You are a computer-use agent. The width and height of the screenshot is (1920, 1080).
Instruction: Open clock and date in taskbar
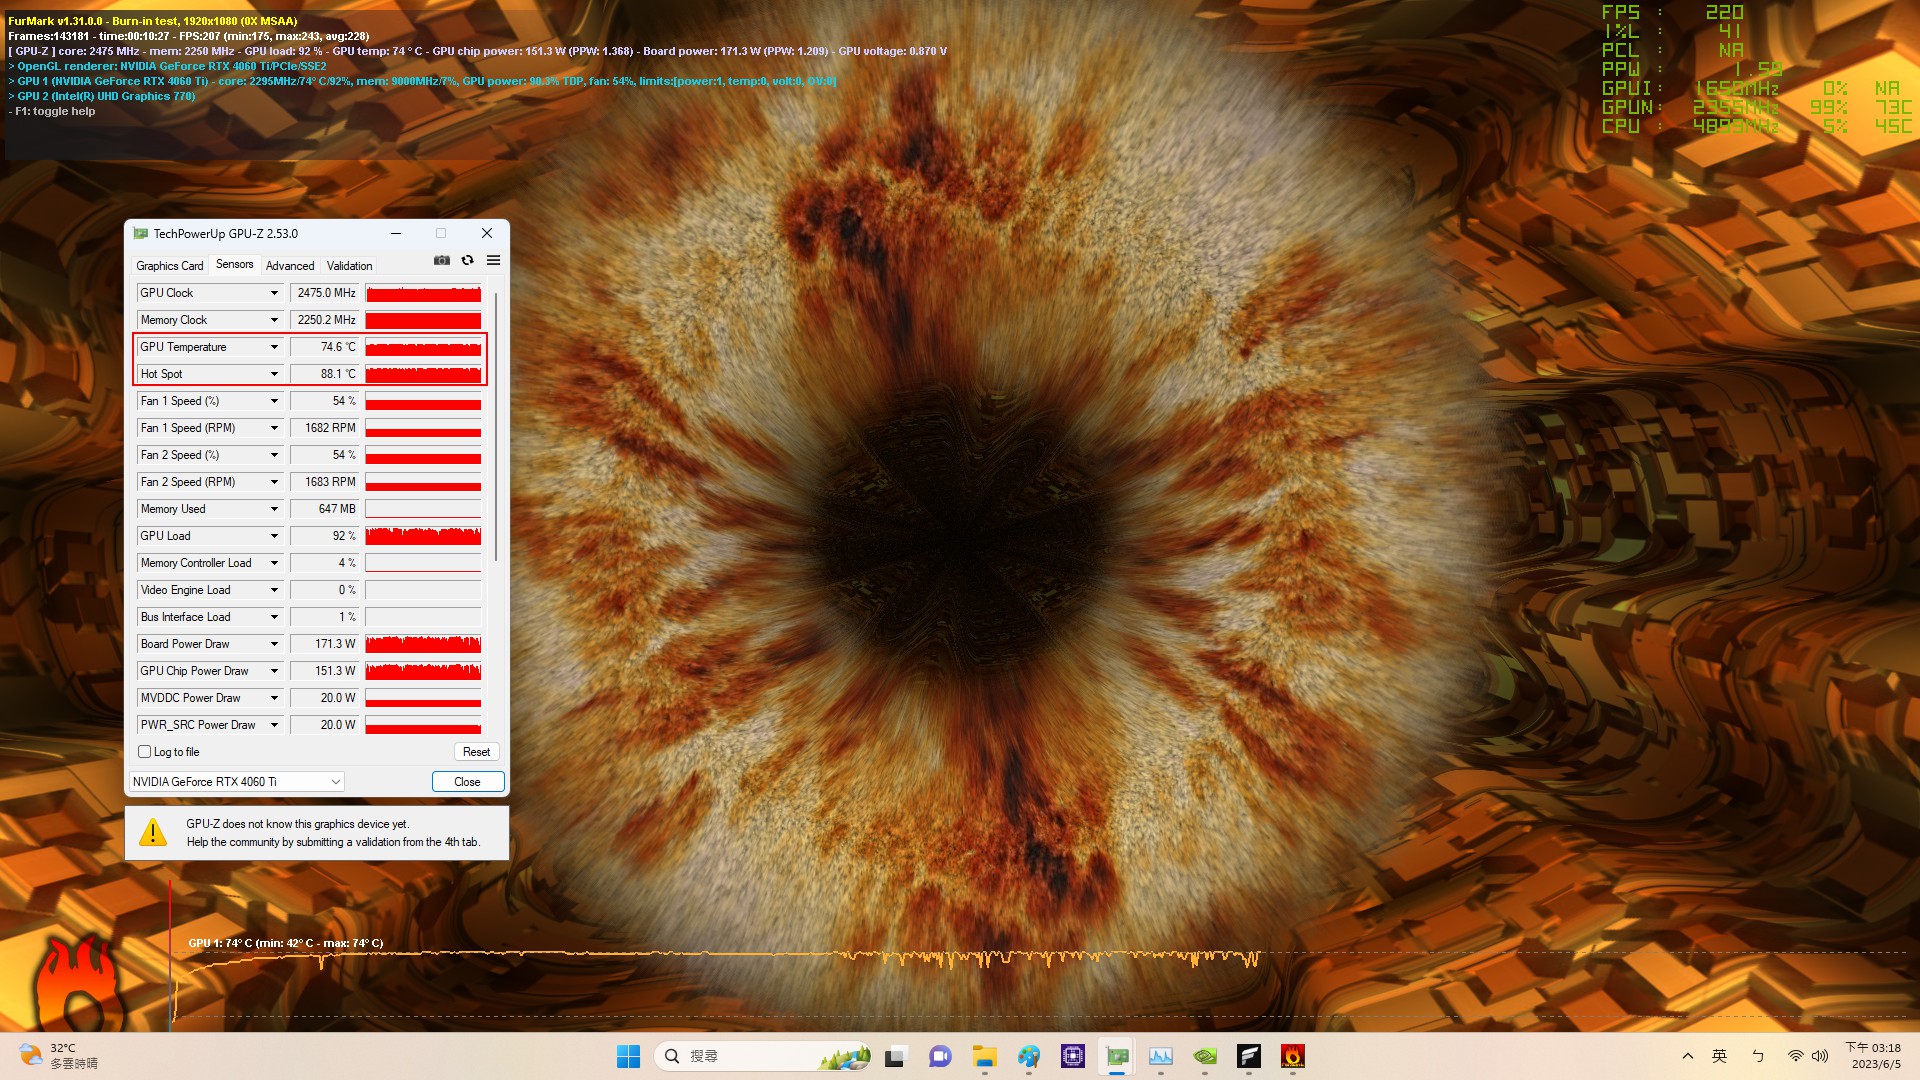[1872, 1056]
